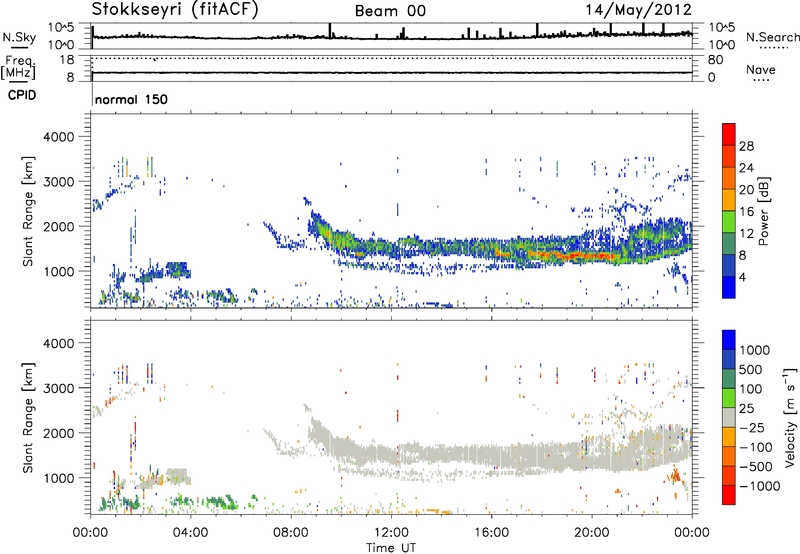The width and height of the screenshot is (800, 554).
Task: Click the "normal 150" CPID entry
Action: [131, 99]
